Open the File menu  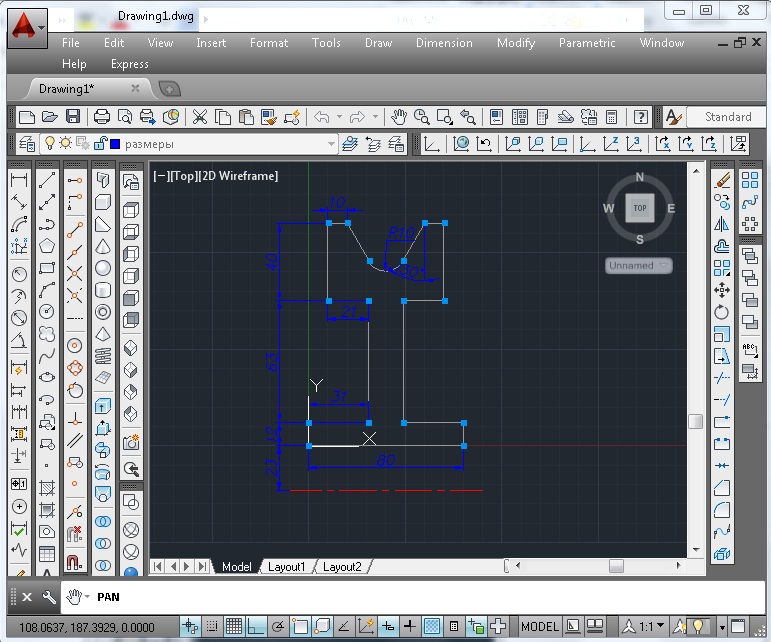click(71, 43)
